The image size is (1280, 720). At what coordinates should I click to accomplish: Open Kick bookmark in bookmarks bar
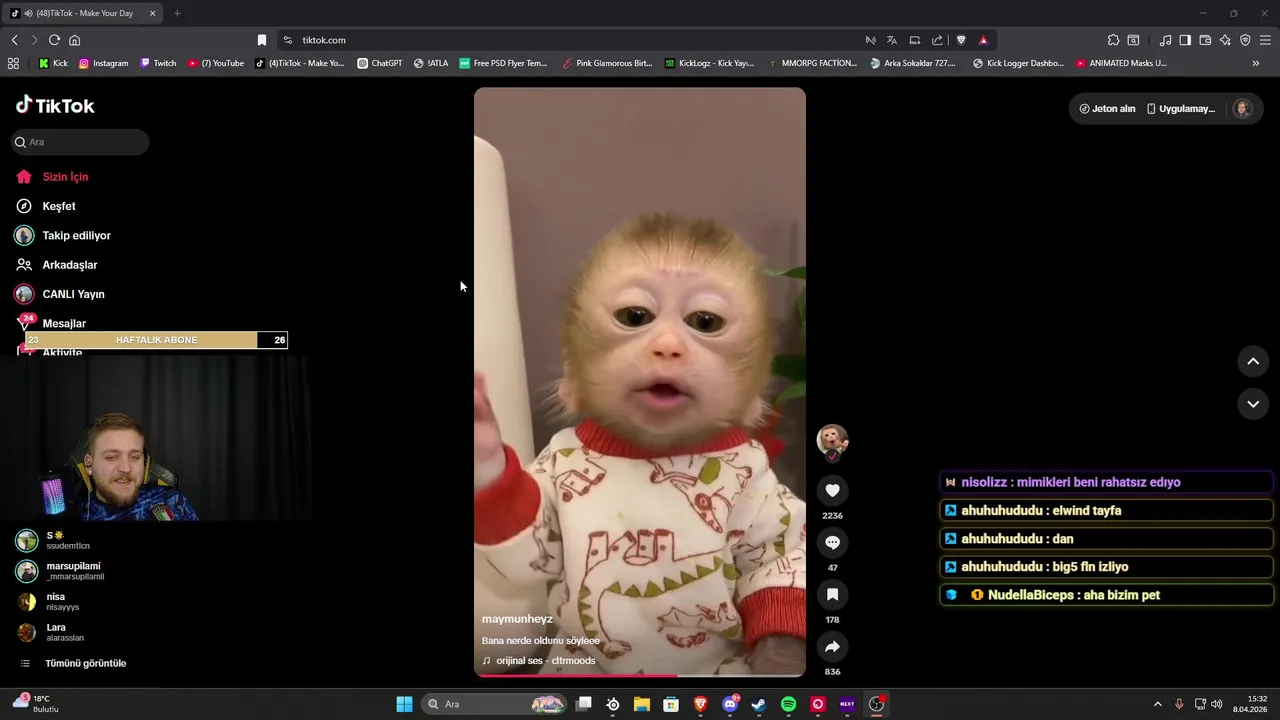pyautogui.click(x=54, y=63)
